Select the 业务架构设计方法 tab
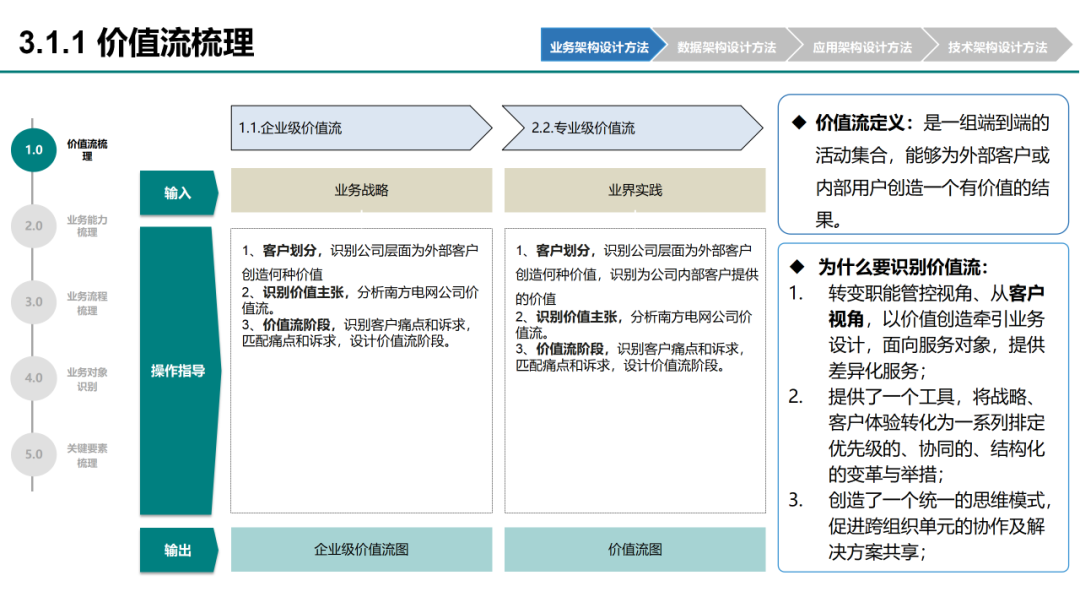 pos(599,45)
